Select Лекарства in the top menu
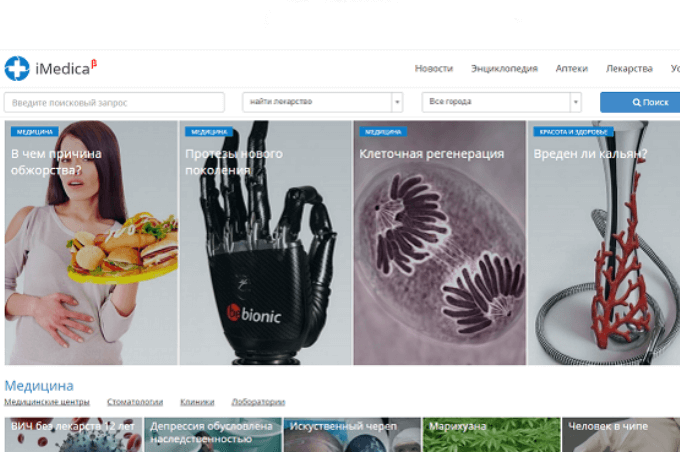 coord(629,69)
